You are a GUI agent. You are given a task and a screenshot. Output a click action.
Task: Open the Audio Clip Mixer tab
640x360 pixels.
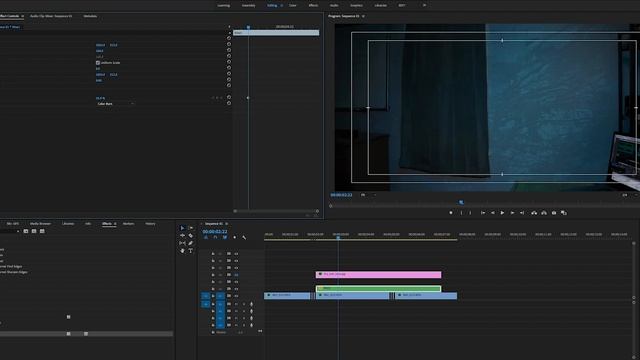(51, 16)
